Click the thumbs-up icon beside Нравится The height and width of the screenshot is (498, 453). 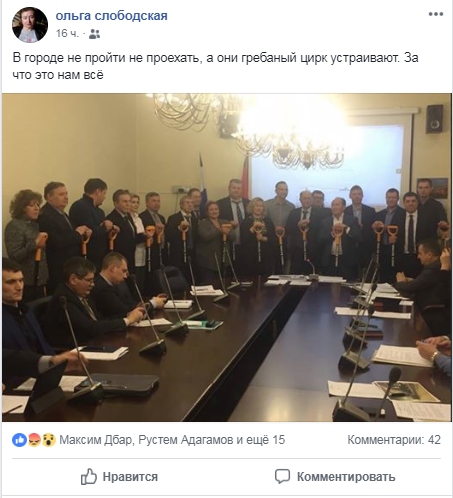pyautogui.click(x=89, y=476)
